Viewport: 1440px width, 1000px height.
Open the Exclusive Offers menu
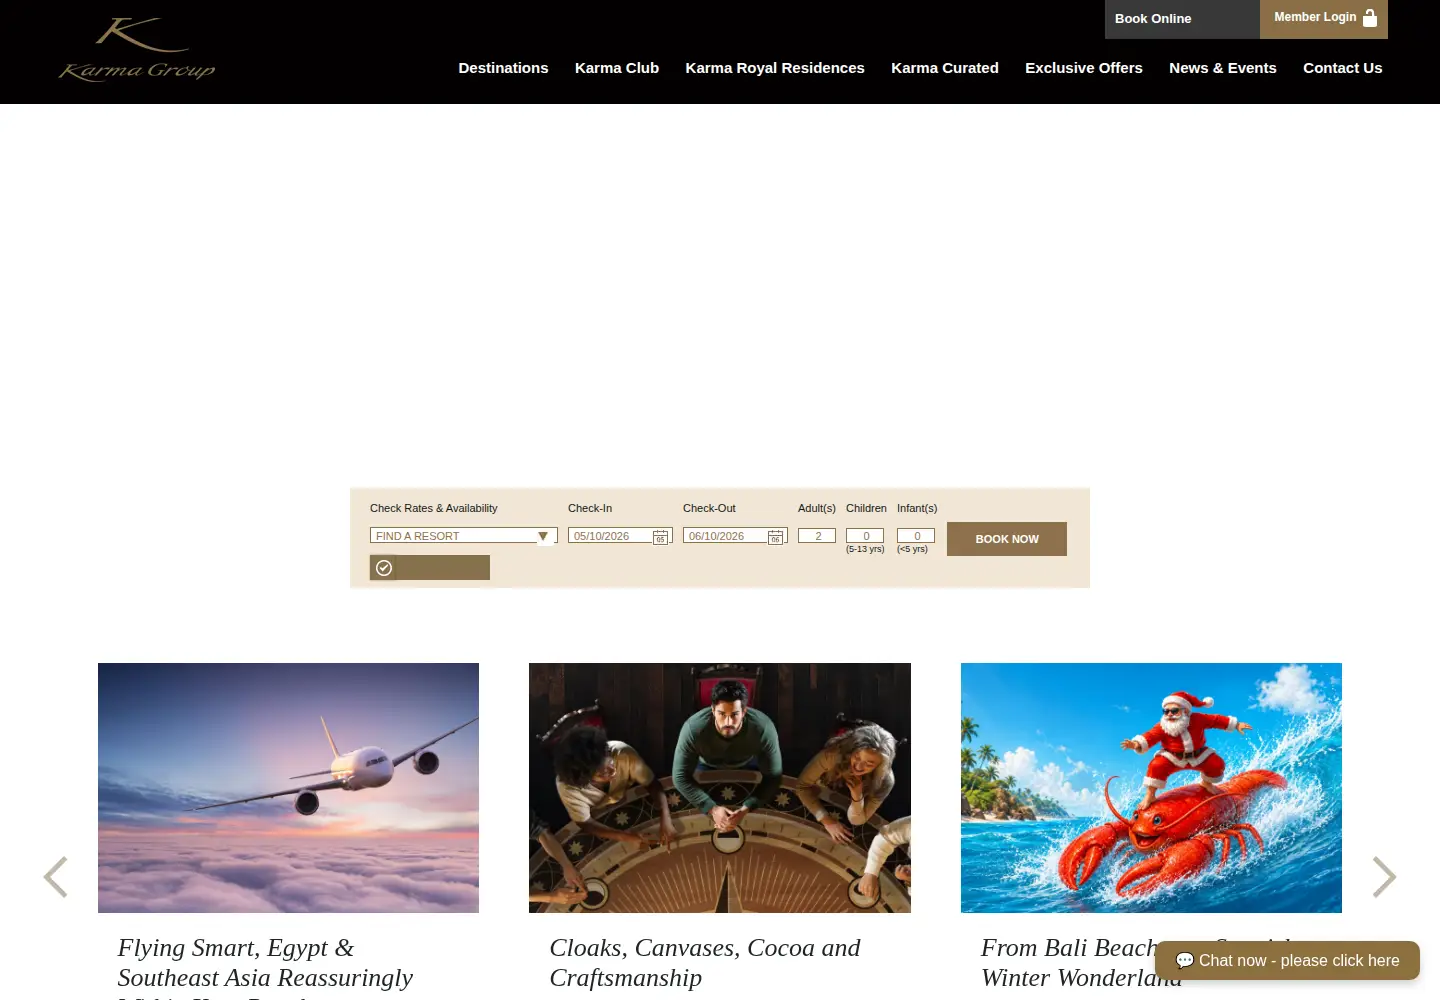1084,68
